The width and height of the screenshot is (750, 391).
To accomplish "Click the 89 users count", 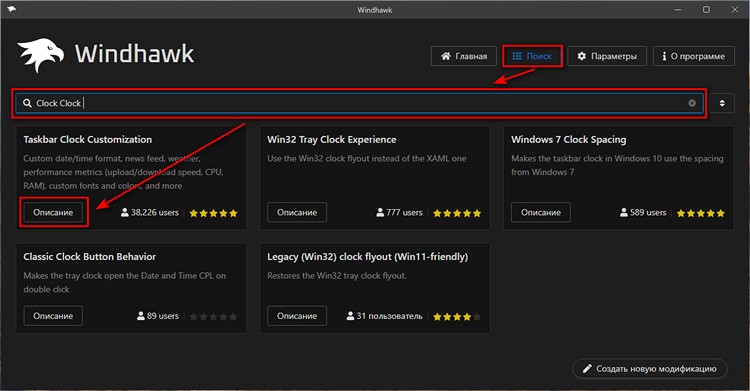I will pyautogui.click(x=158, y=316).
